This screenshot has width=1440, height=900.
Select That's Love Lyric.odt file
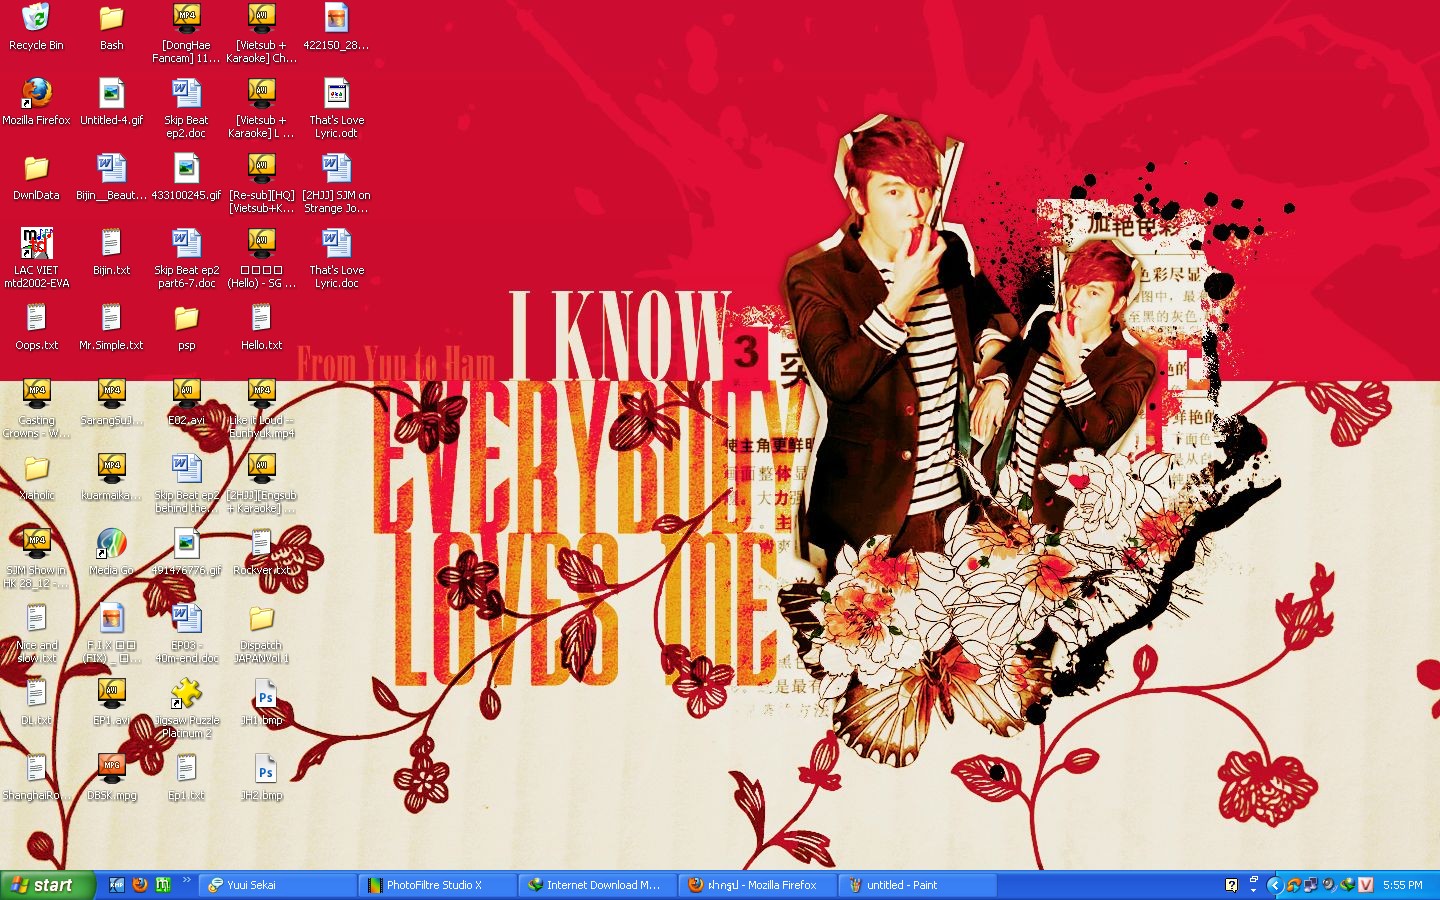coord(336,108)
